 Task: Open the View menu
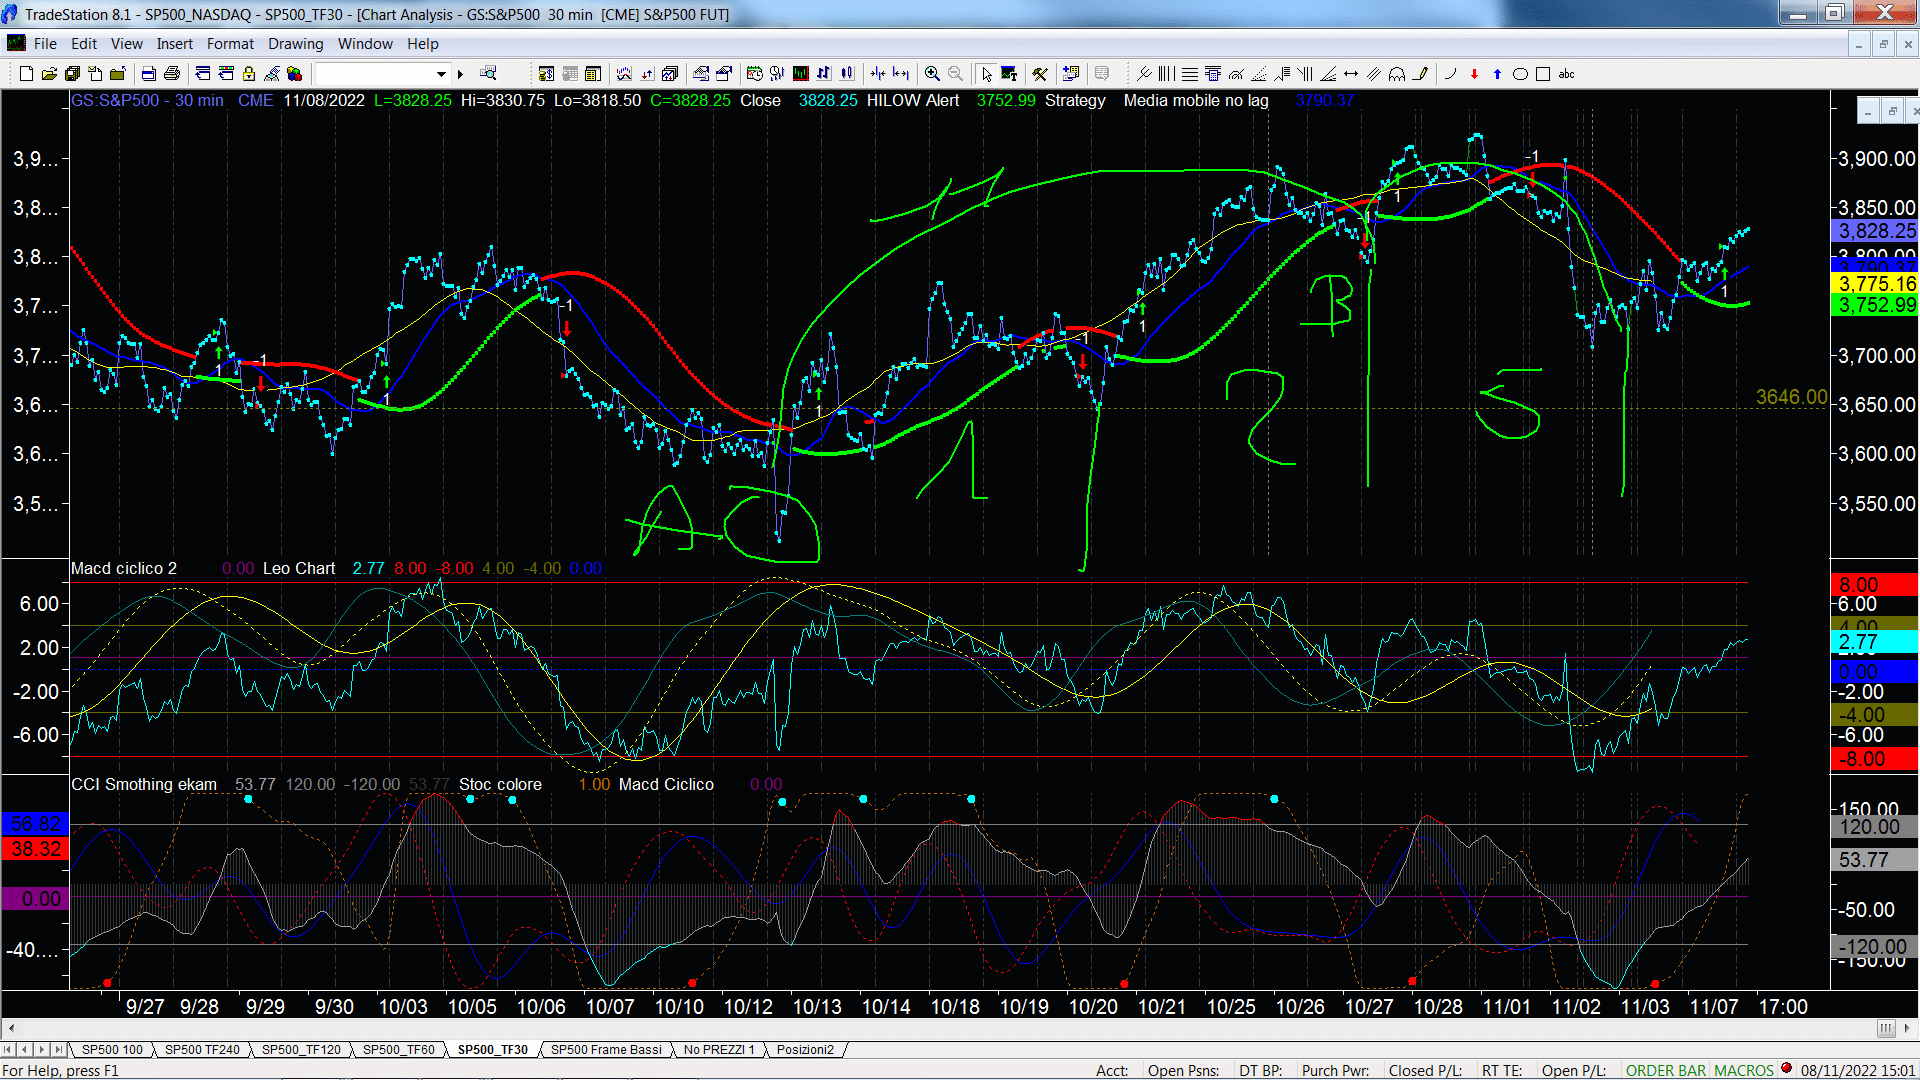(x=126, y=44)
